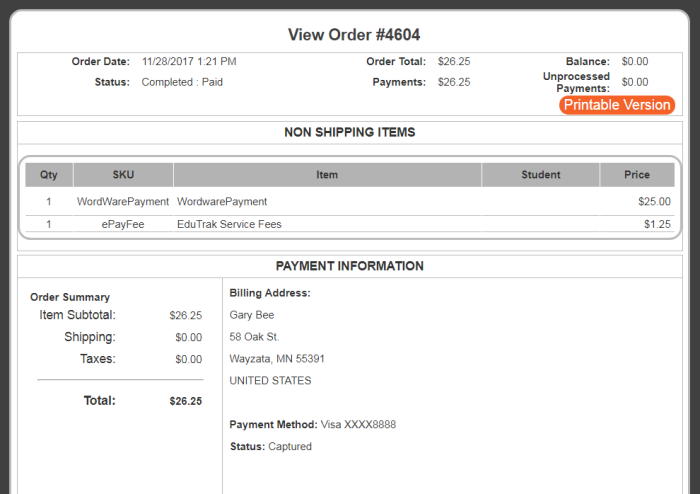The height and width of the screenshot is (494, 700).
Task: Select the WordWarePayment SKU cell
Action: [x=123, y=202]
